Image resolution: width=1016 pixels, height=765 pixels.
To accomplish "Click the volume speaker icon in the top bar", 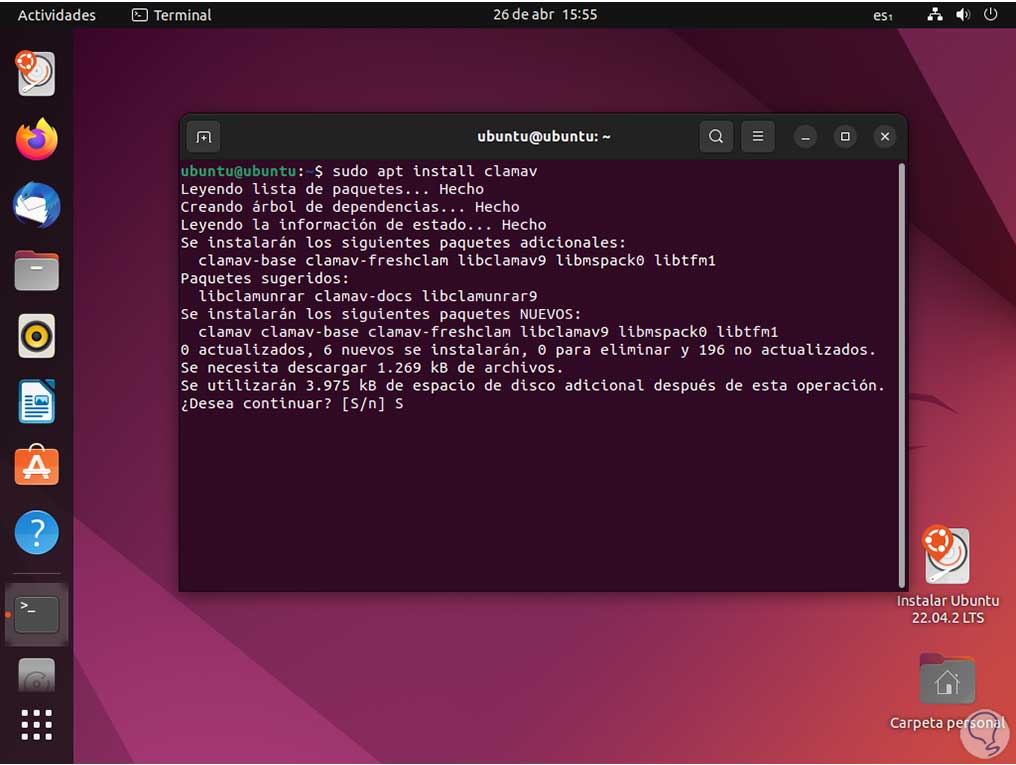I will [x=963, y=14].
